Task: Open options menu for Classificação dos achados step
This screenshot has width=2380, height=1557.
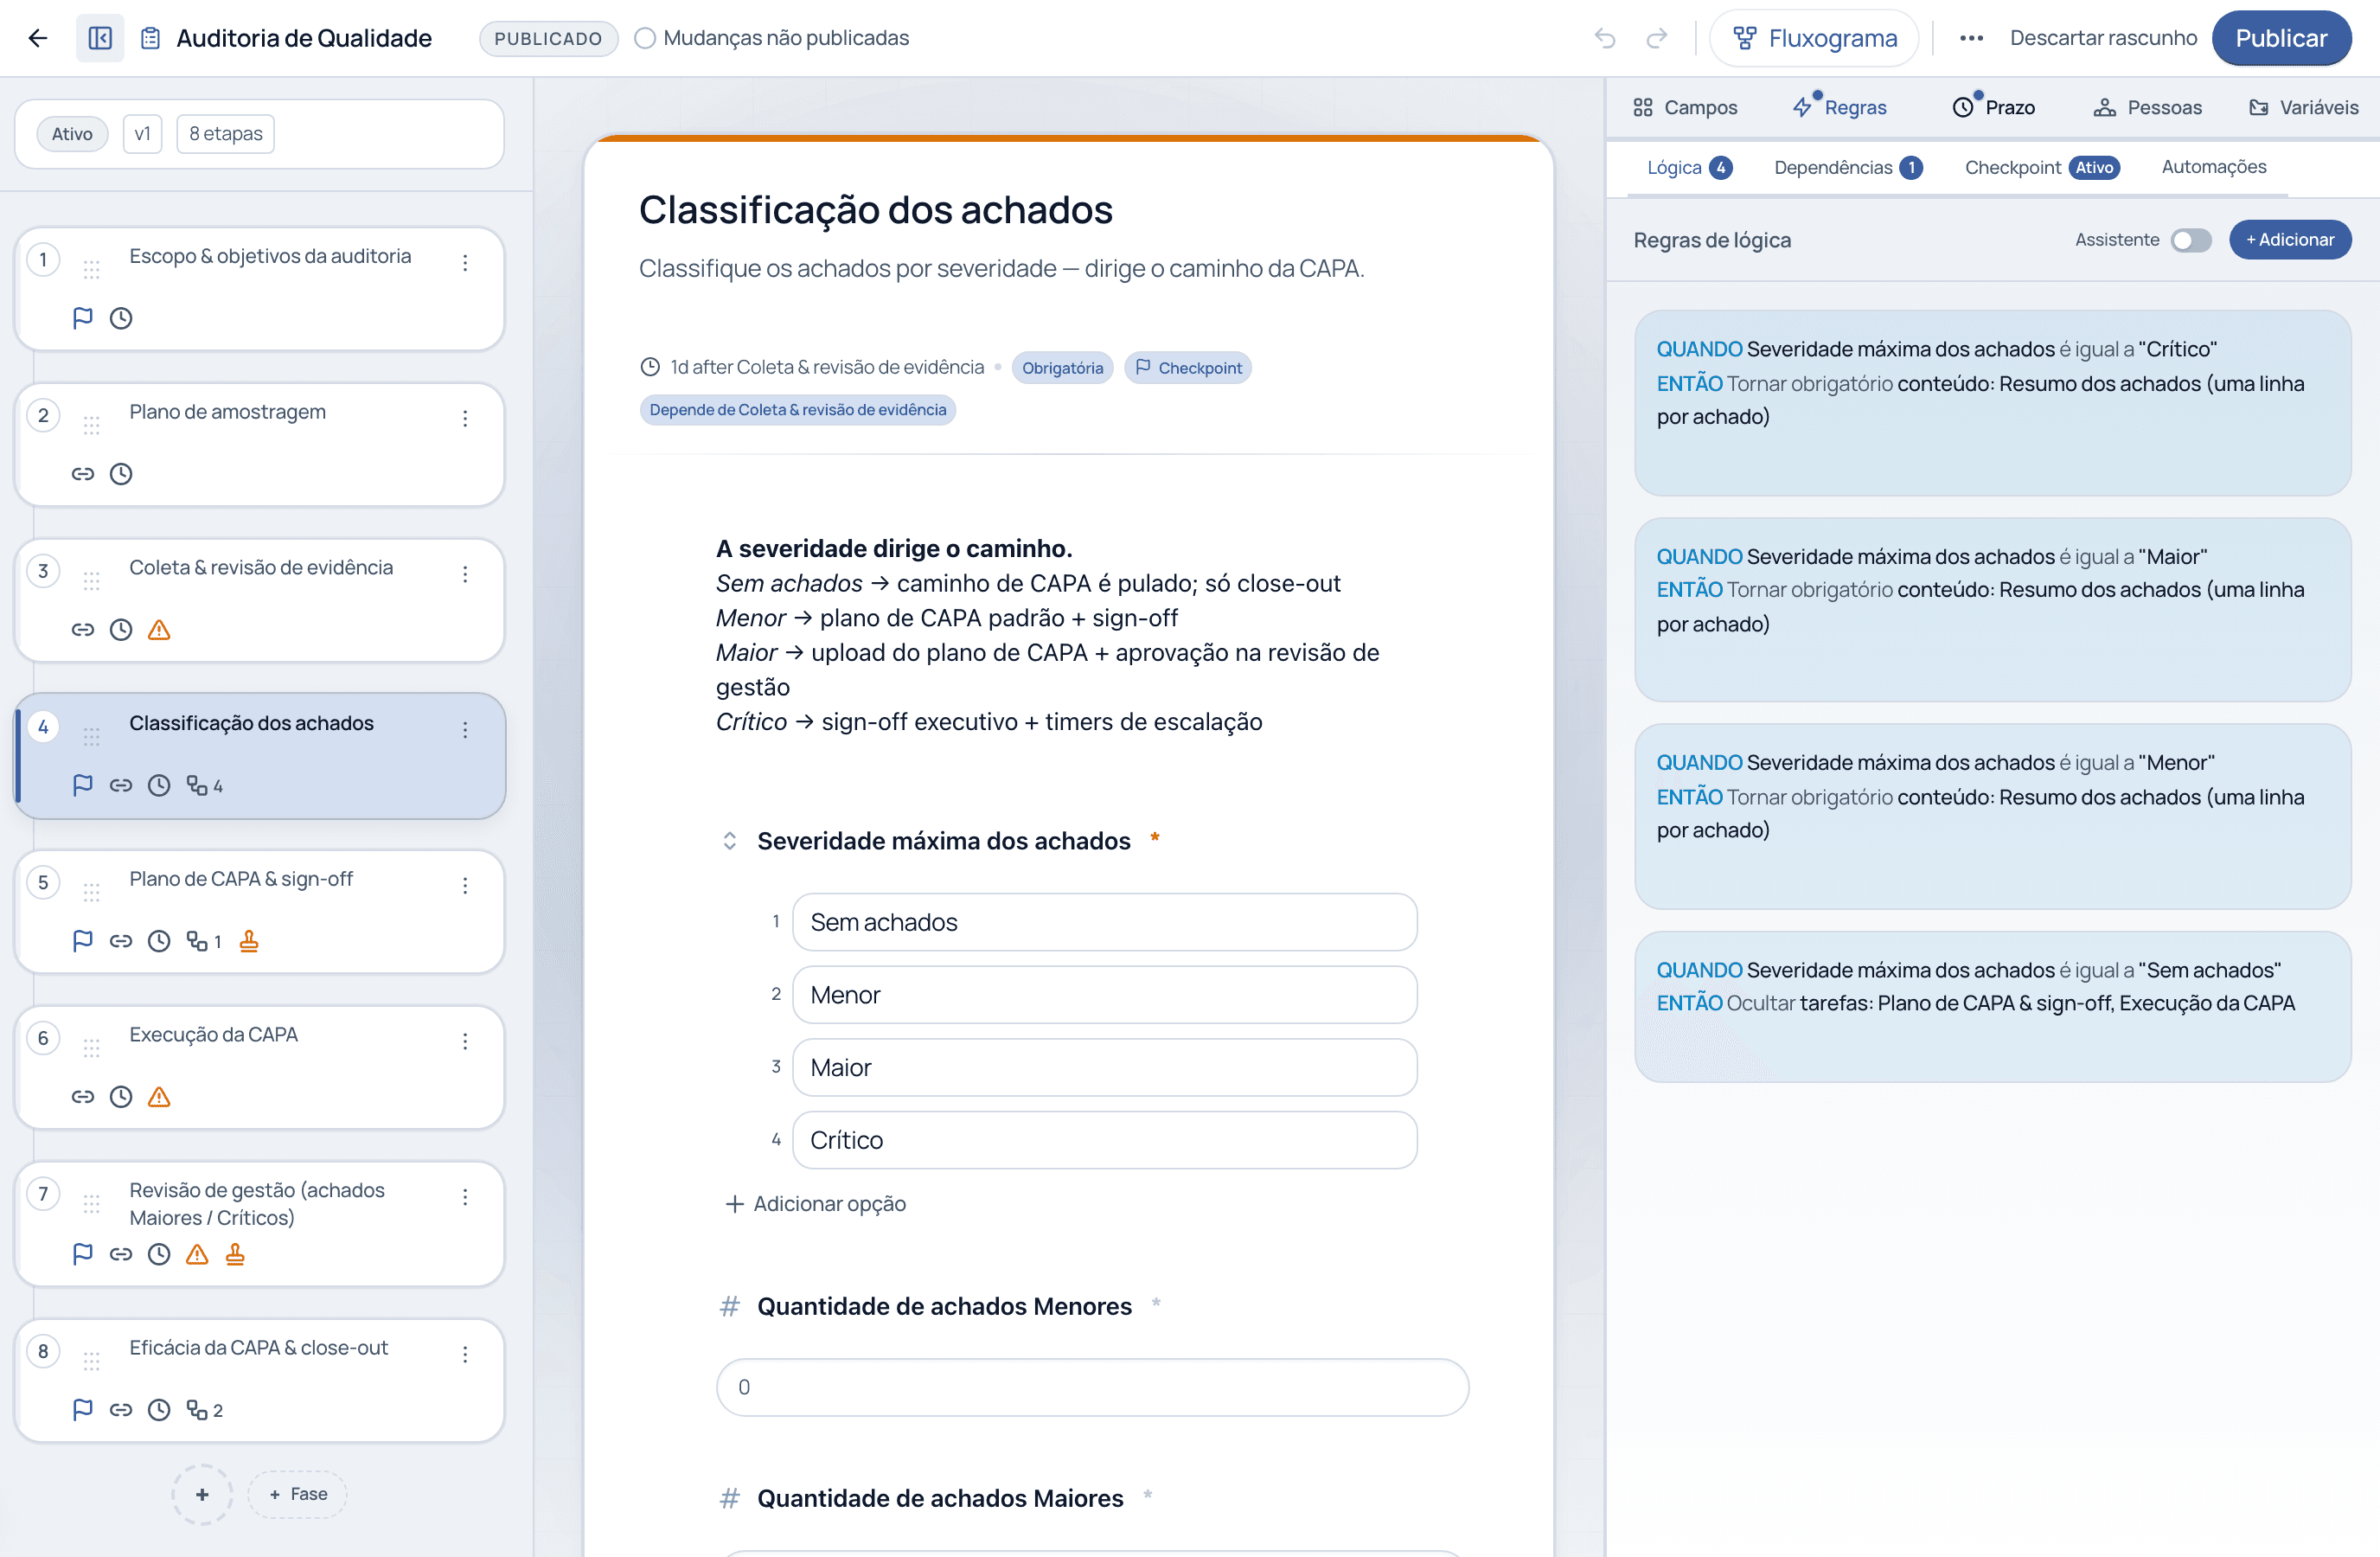Action: coord(465,730)
